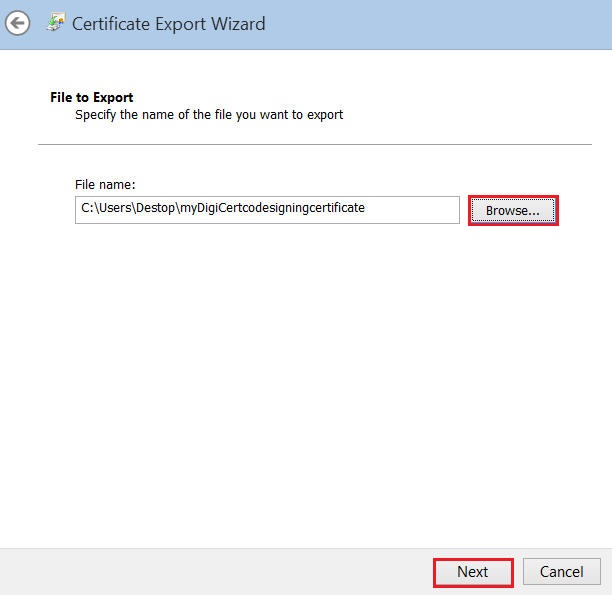This screenshot has height=595, width=612.
Task: Click the gray footer bar left of Next
Action: [x=200, y=572]
